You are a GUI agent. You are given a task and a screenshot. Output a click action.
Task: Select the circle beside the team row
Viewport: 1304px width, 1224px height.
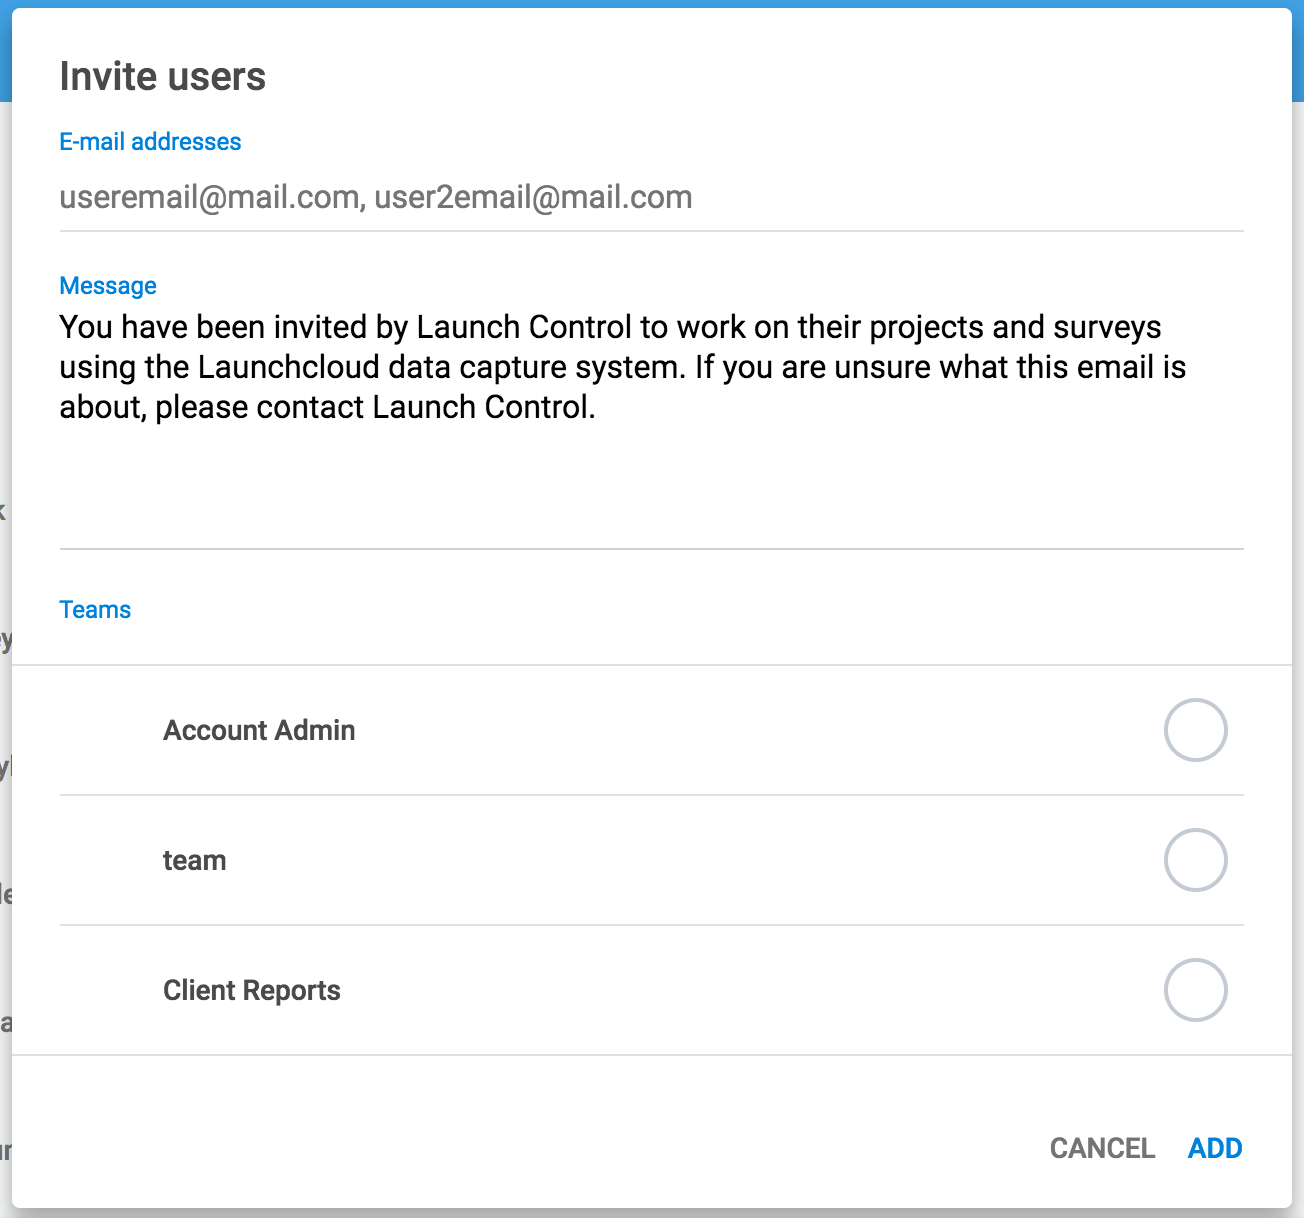click(x=1195, y=860)
